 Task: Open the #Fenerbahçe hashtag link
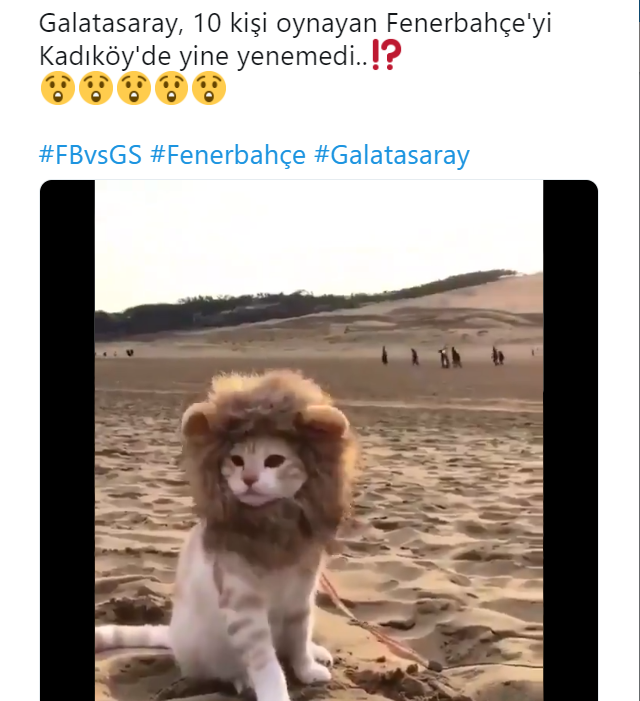point(227,156)
